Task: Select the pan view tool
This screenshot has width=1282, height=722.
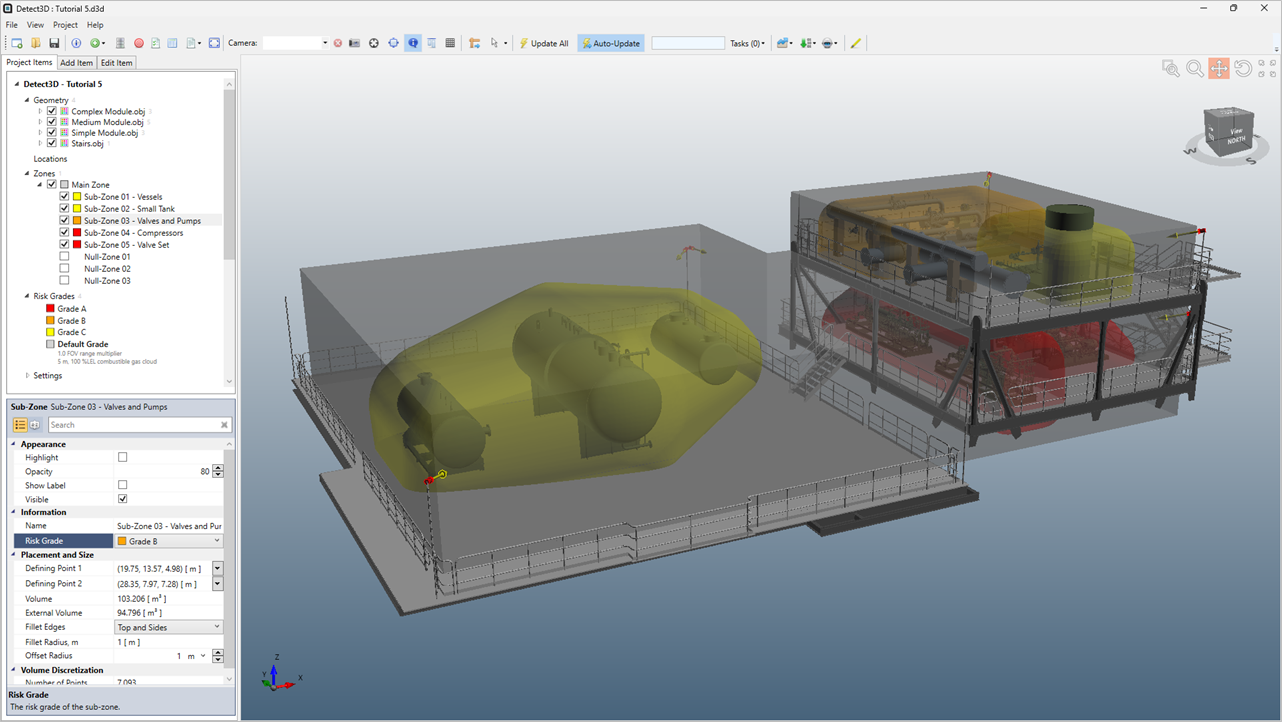Action: click(1219, 68)
